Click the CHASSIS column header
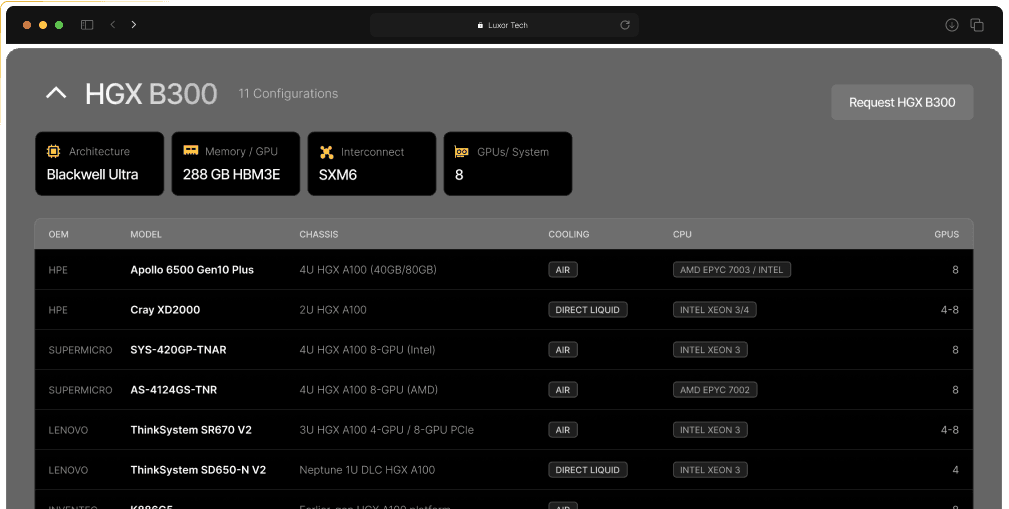Viewport: 1009px width, 509px height. click(x=319, y=234)
